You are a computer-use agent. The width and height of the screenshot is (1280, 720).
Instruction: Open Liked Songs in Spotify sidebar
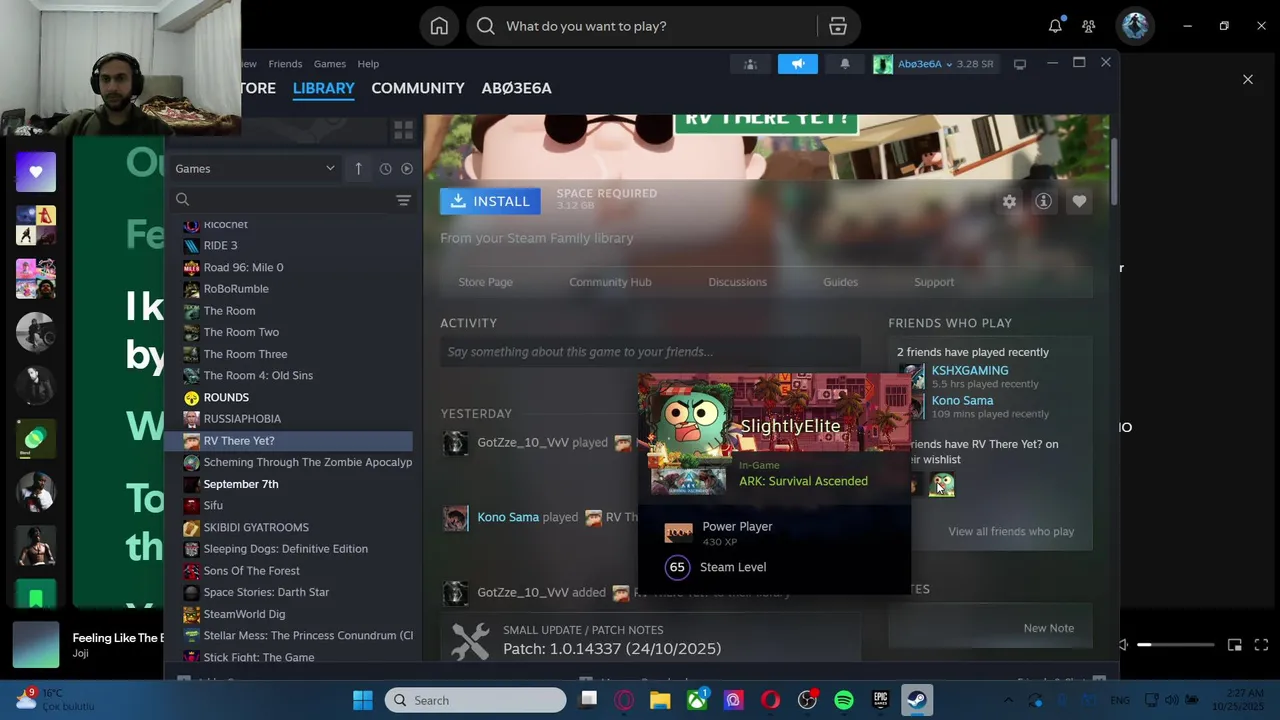click(x=36, y=172)
